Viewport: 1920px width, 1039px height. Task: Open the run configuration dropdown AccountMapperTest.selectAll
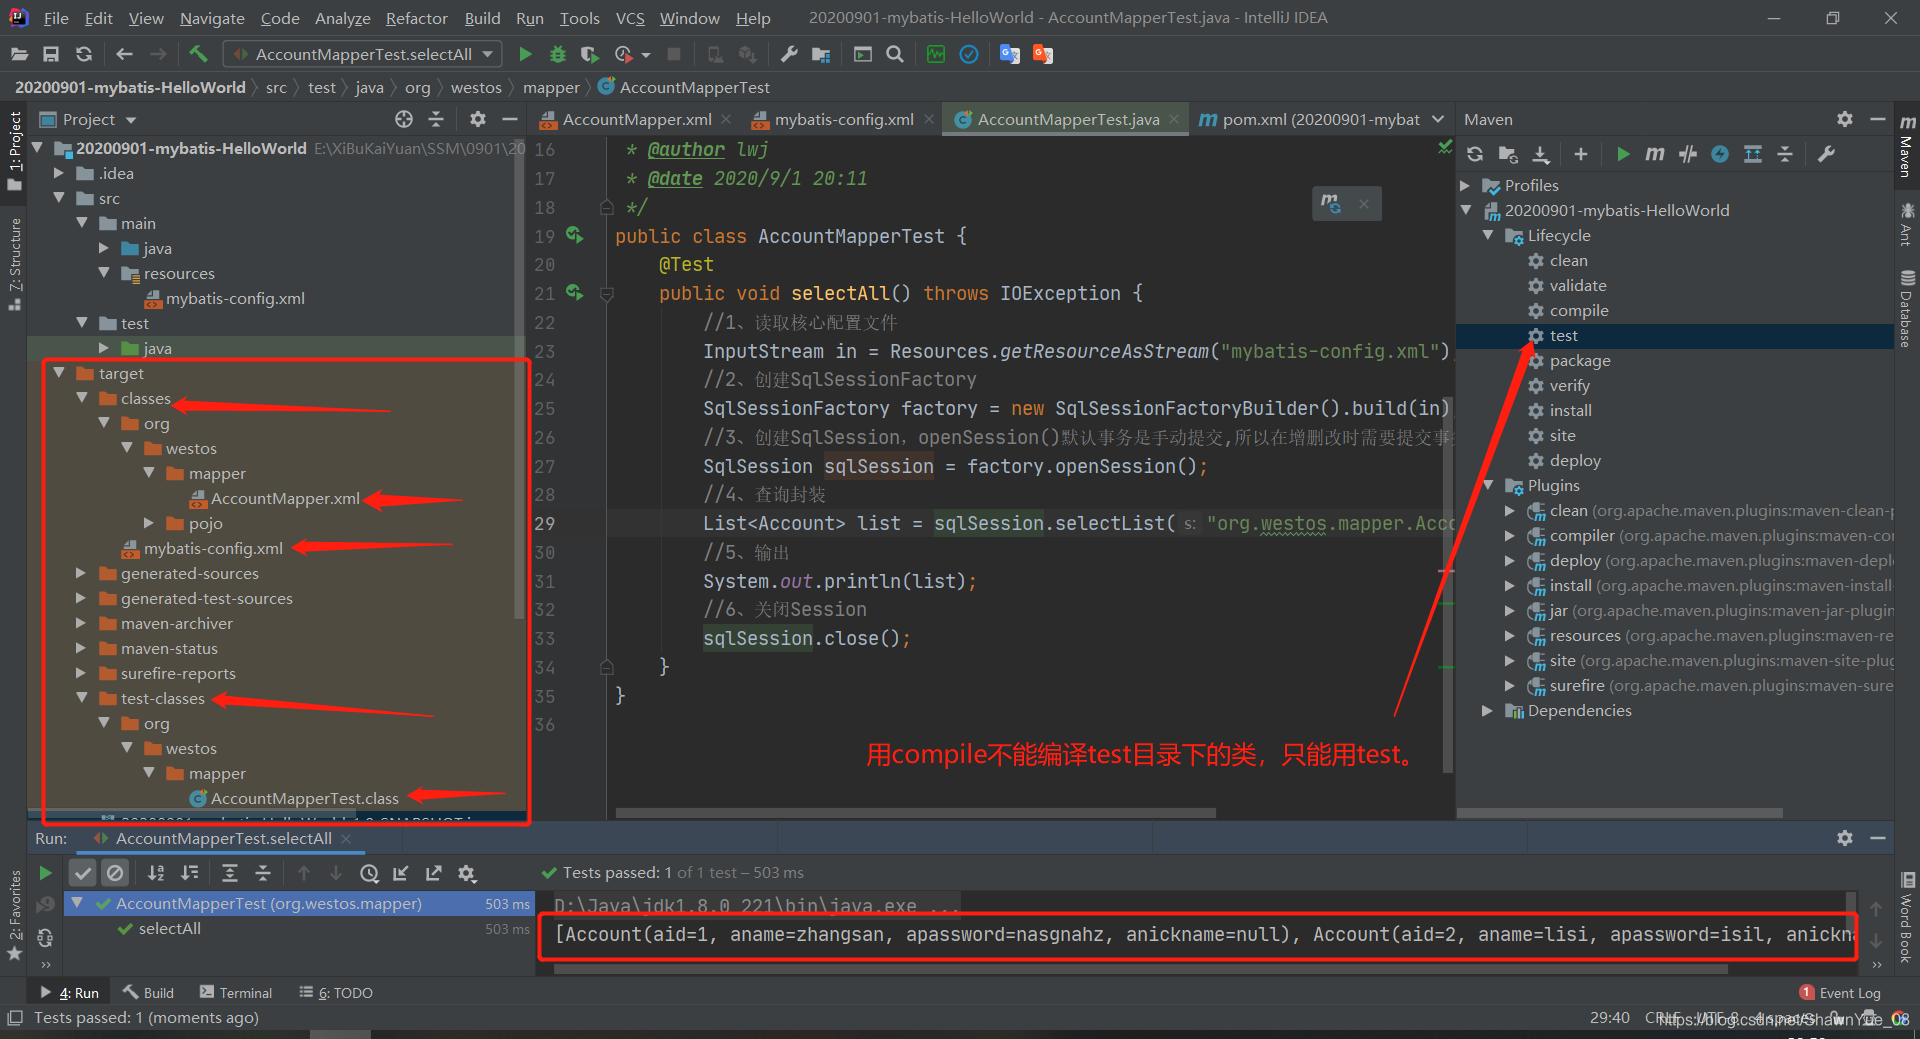364,54
